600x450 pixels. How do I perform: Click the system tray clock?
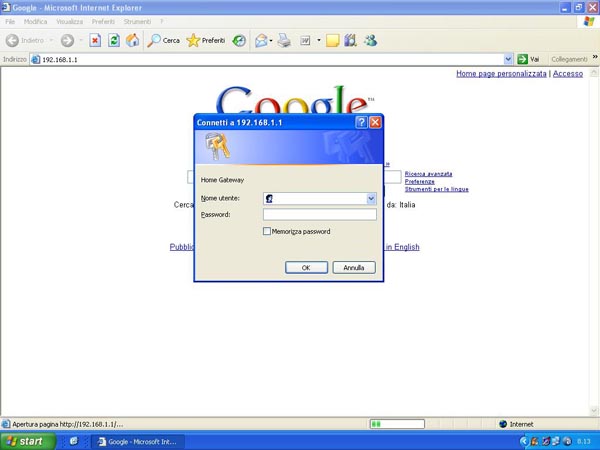pos(584,441)
